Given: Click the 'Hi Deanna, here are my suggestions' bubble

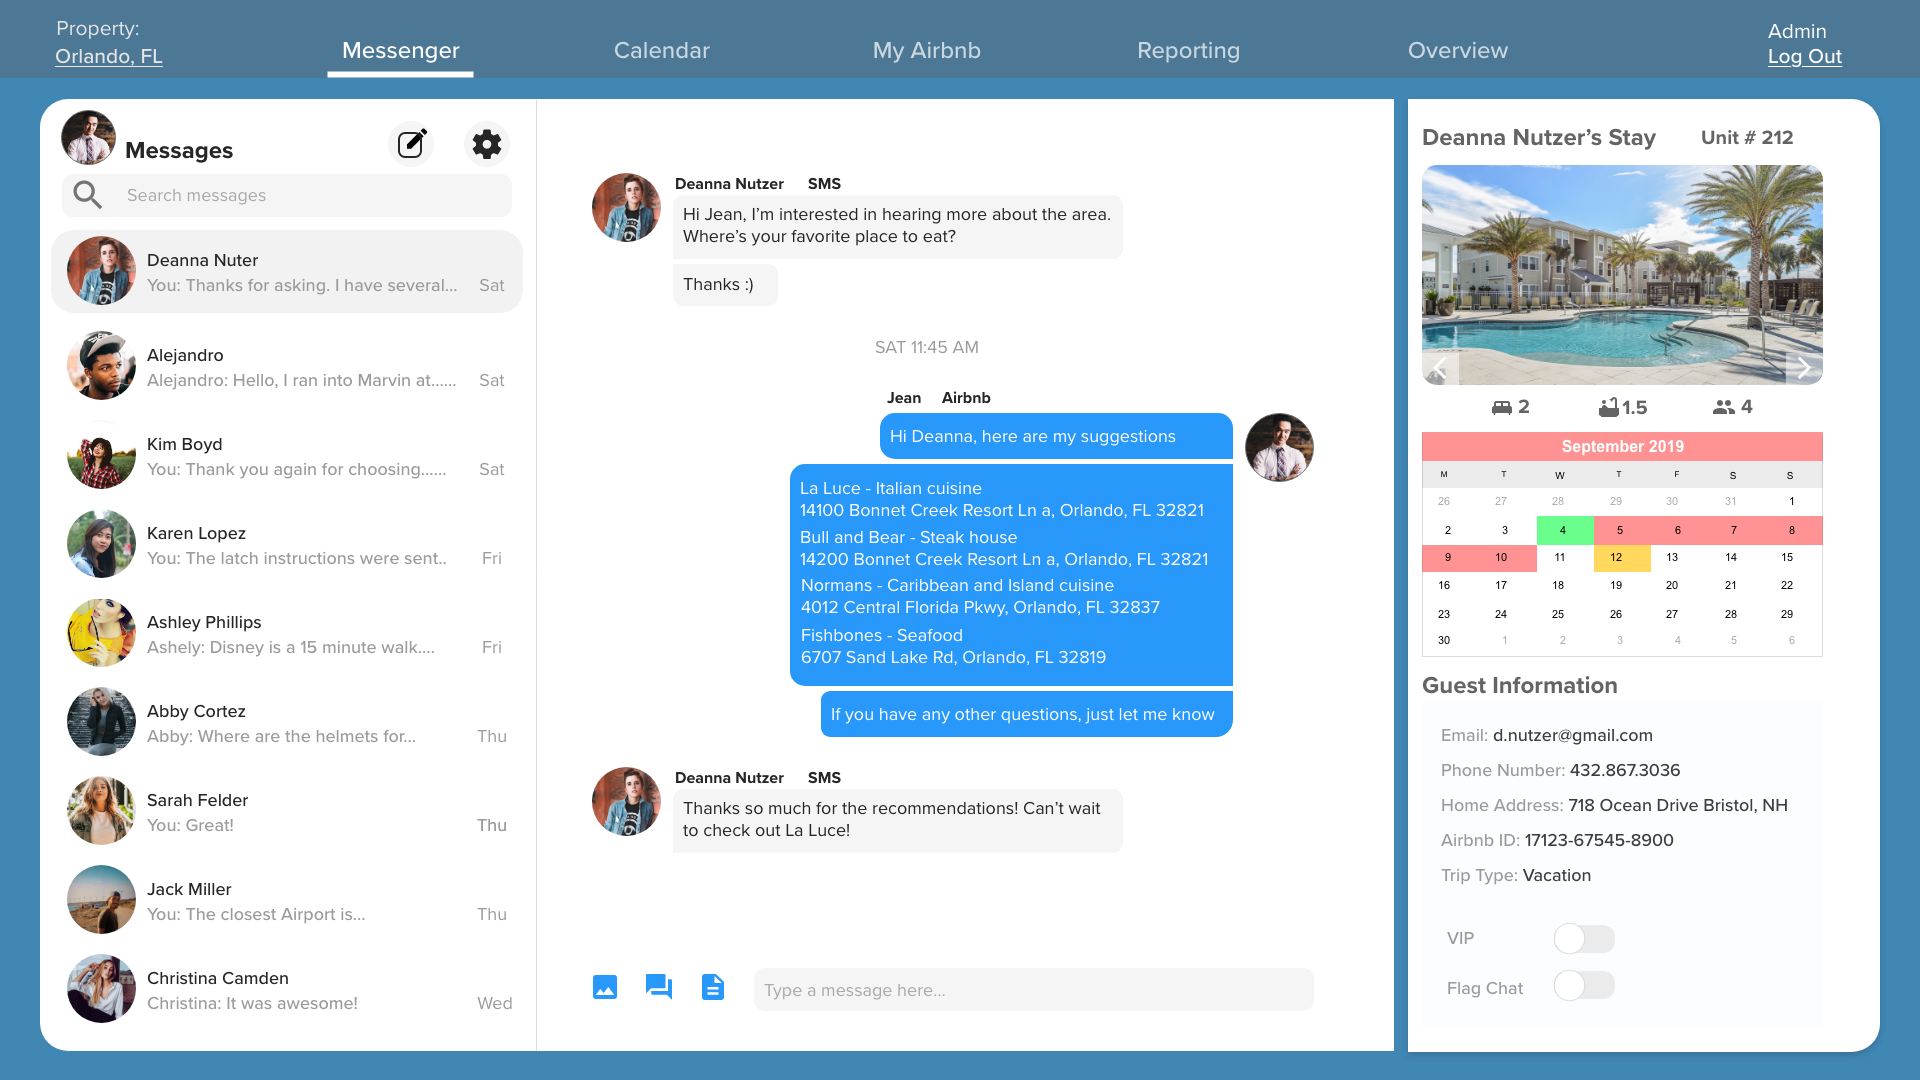Looking at the screenshot, I should click(1056, 436).
